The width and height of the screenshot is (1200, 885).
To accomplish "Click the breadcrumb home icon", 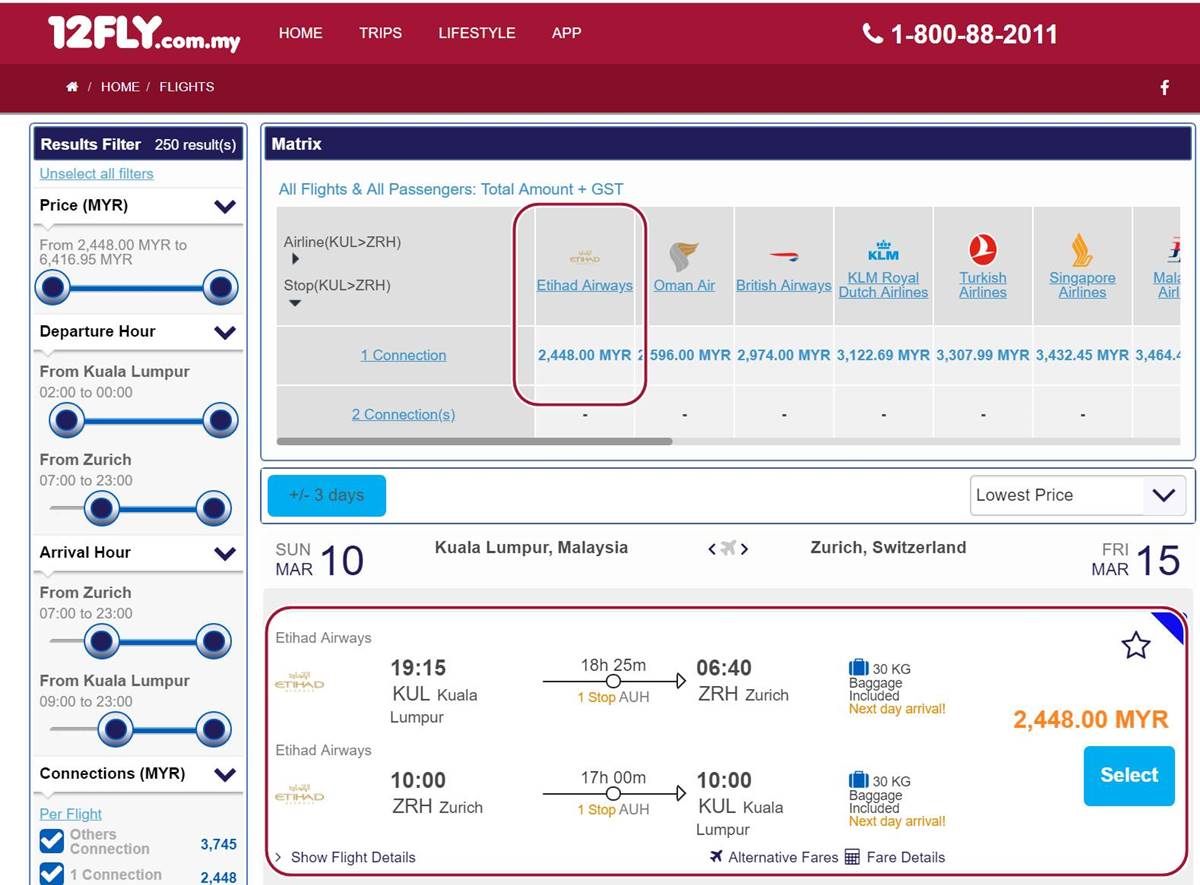I will (x=72, y=87).
